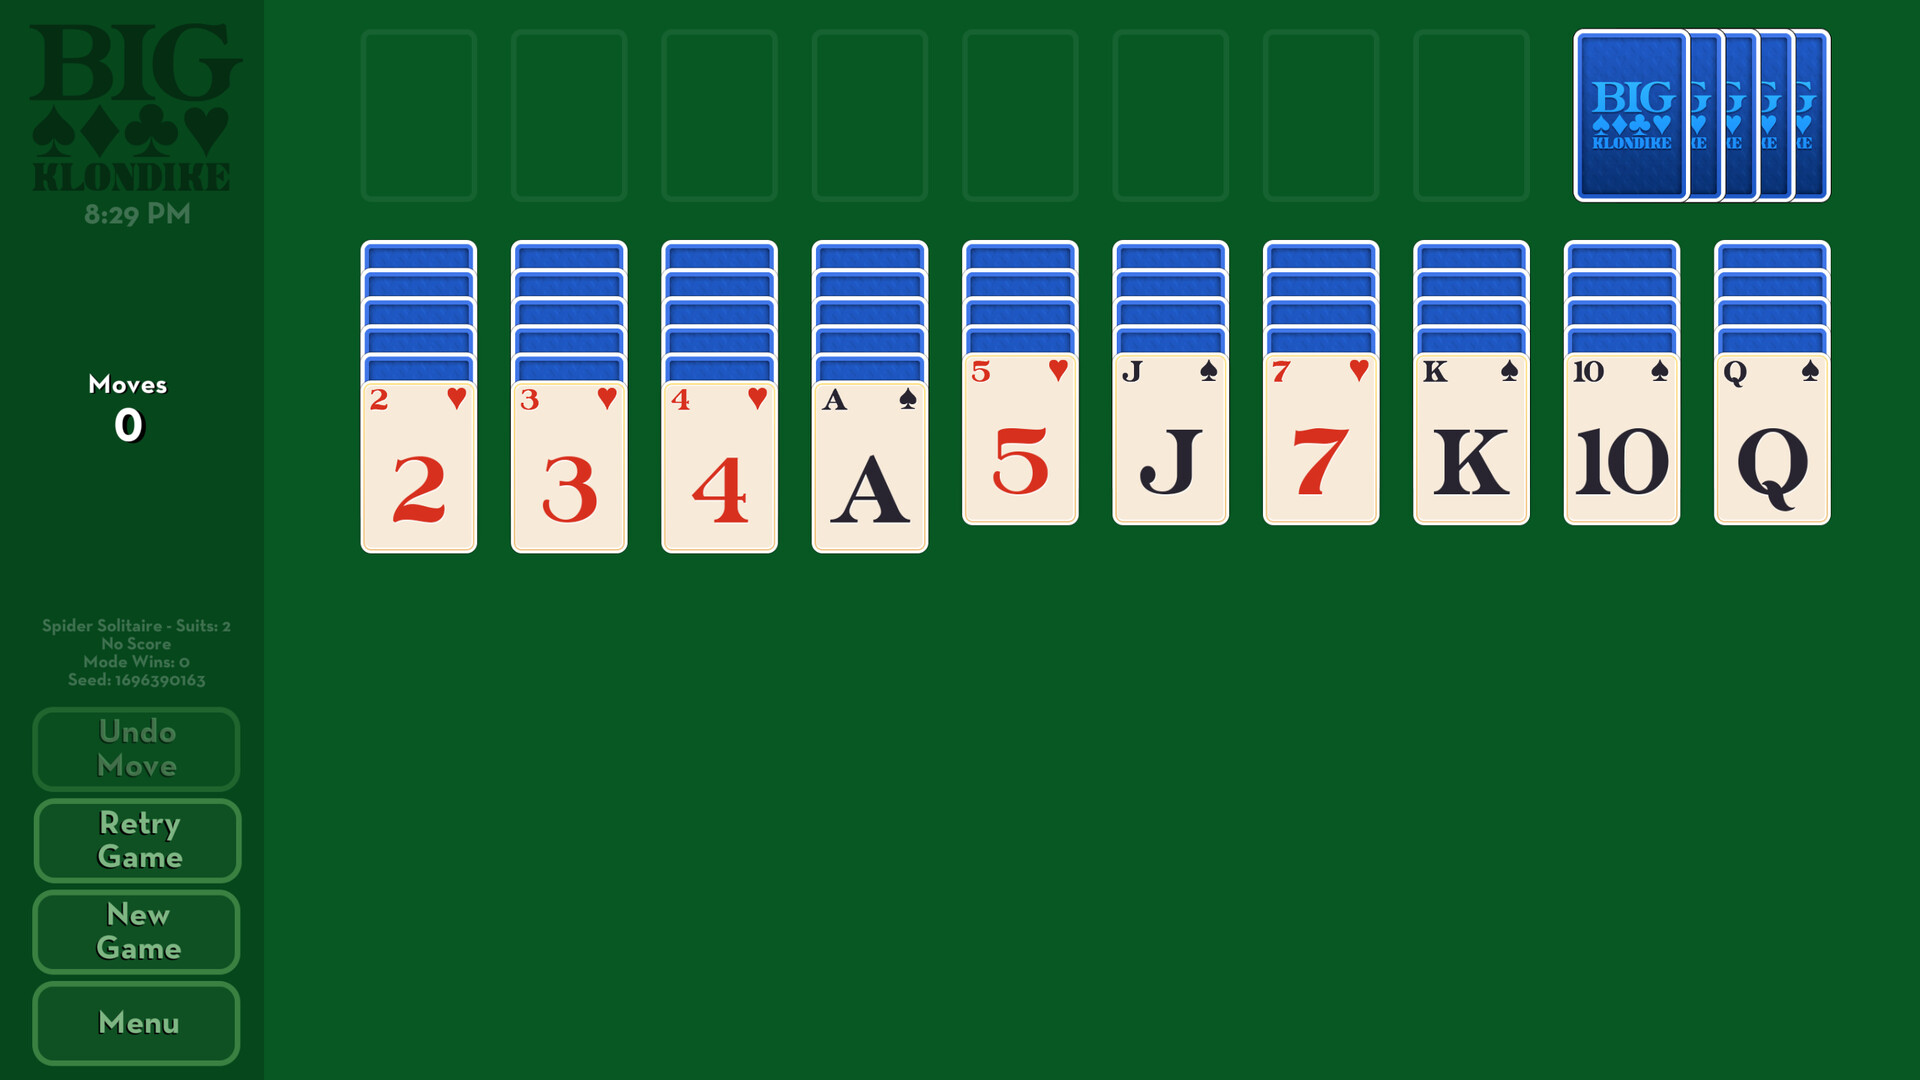
Task: Select Retry Game option
Action: tap(137, 840)
